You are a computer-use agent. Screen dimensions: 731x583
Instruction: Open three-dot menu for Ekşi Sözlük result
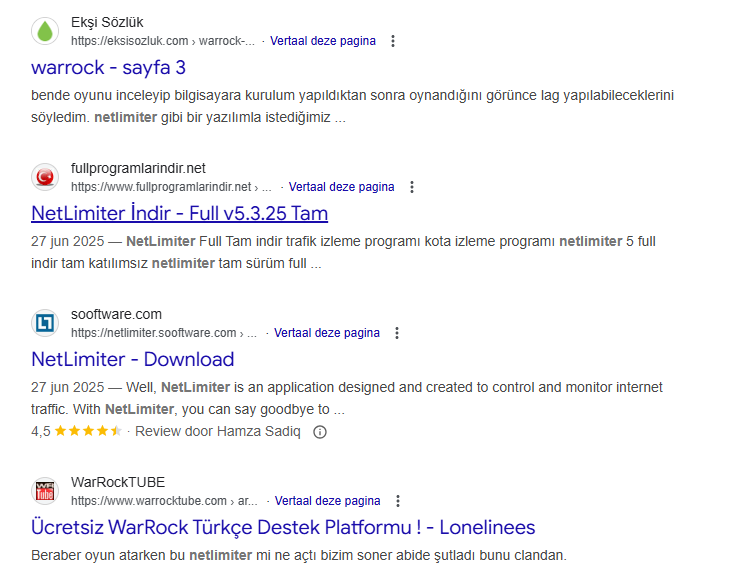tap(393, 41)
